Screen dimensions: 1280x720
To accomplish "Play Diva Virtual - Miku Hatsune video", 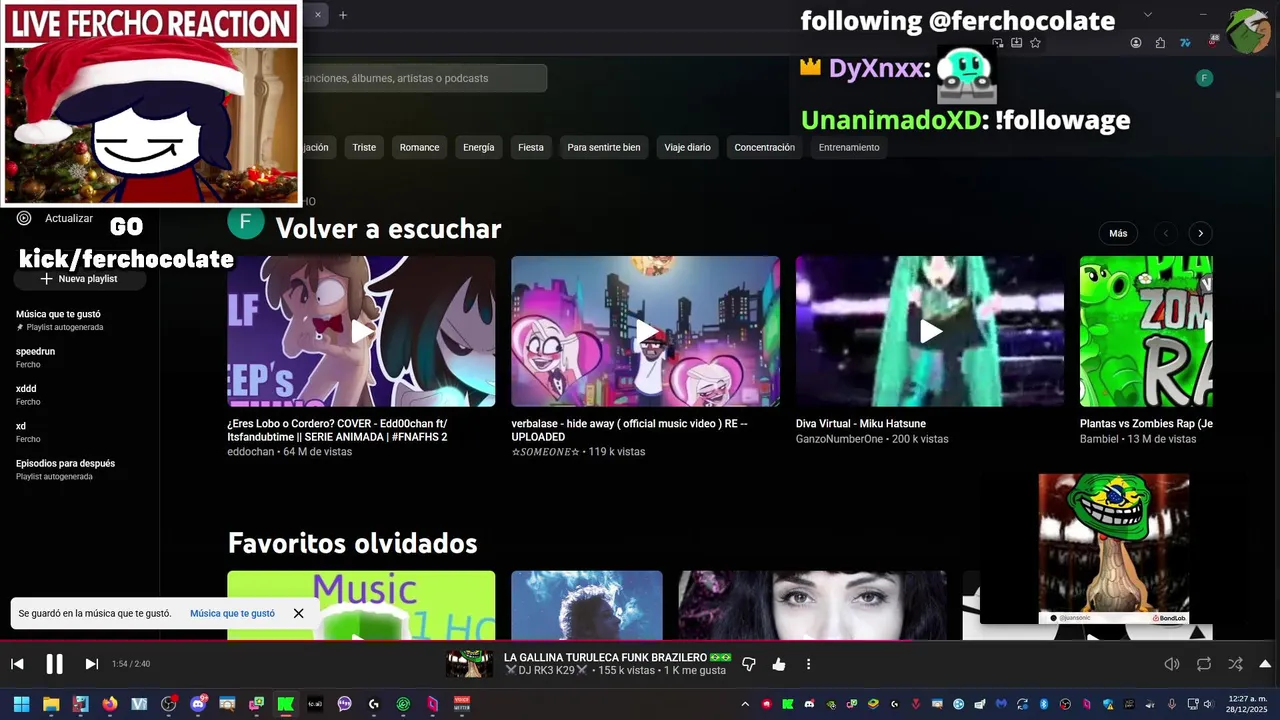I will (x=930, y=331).
